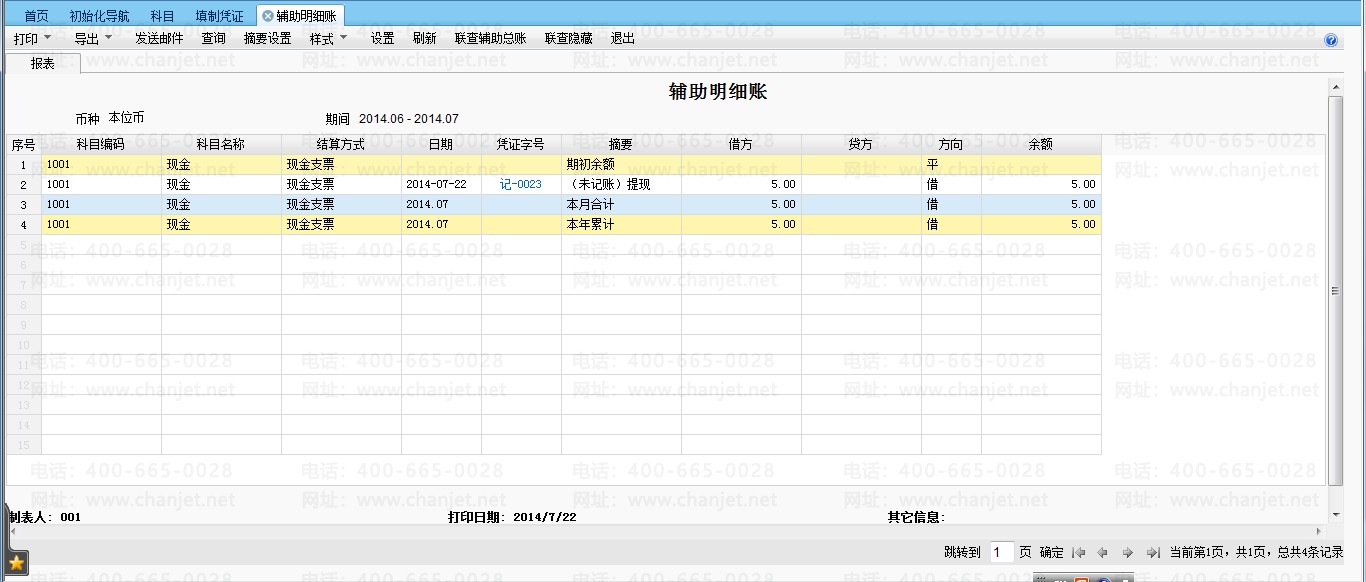This screenshot has width=1366, height=582.
Task: Switch to the 初始化导航 tab
Action: (99, 16)
